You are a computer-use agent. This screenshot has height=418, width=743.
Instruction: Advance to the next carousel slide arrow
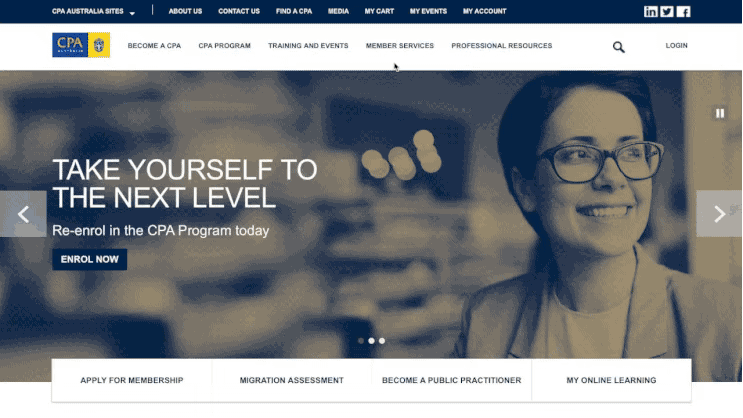719,214
